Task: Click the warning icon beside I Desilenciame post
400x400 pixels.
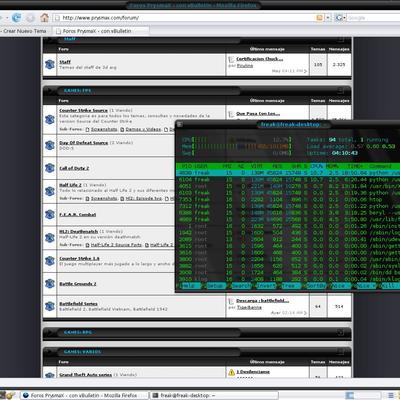Action: (x=231, y=372)
